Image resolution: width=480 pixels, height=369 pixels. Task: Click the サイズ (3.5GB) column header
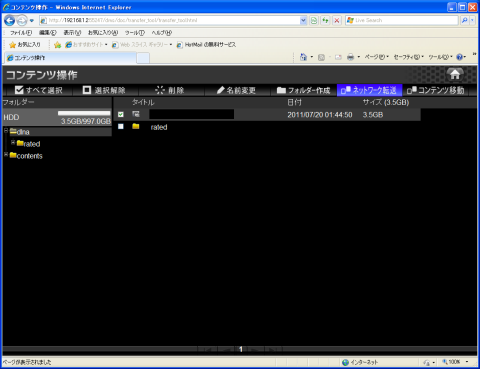coord(386,102)
